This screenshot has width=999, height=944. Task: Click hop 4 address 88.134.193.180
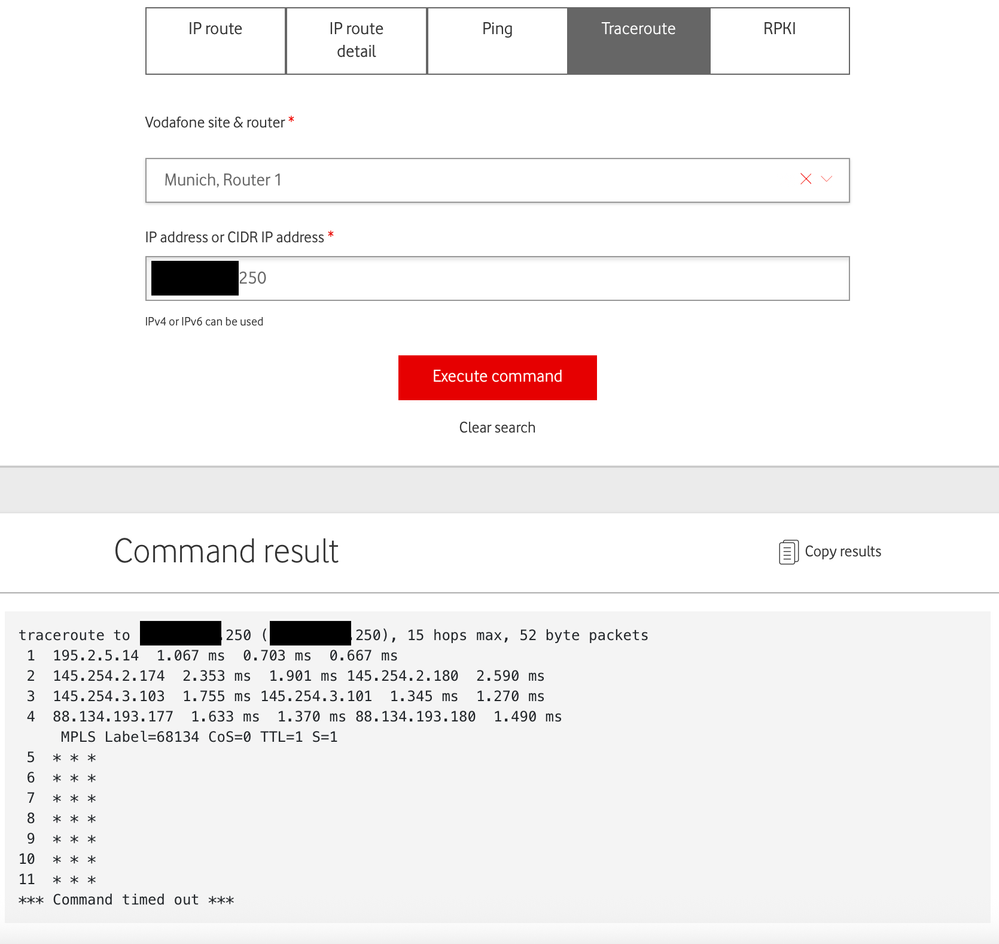click(415, 717)
